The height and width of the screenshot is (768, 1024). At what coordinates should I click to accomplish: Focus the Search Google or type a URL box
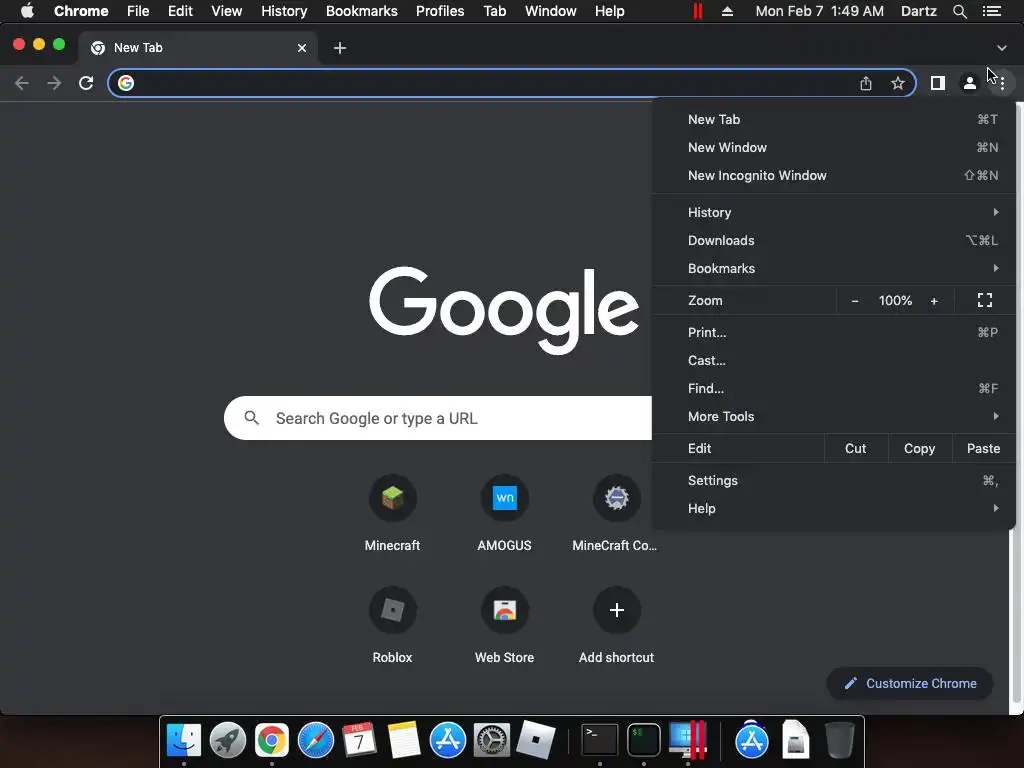438,418
